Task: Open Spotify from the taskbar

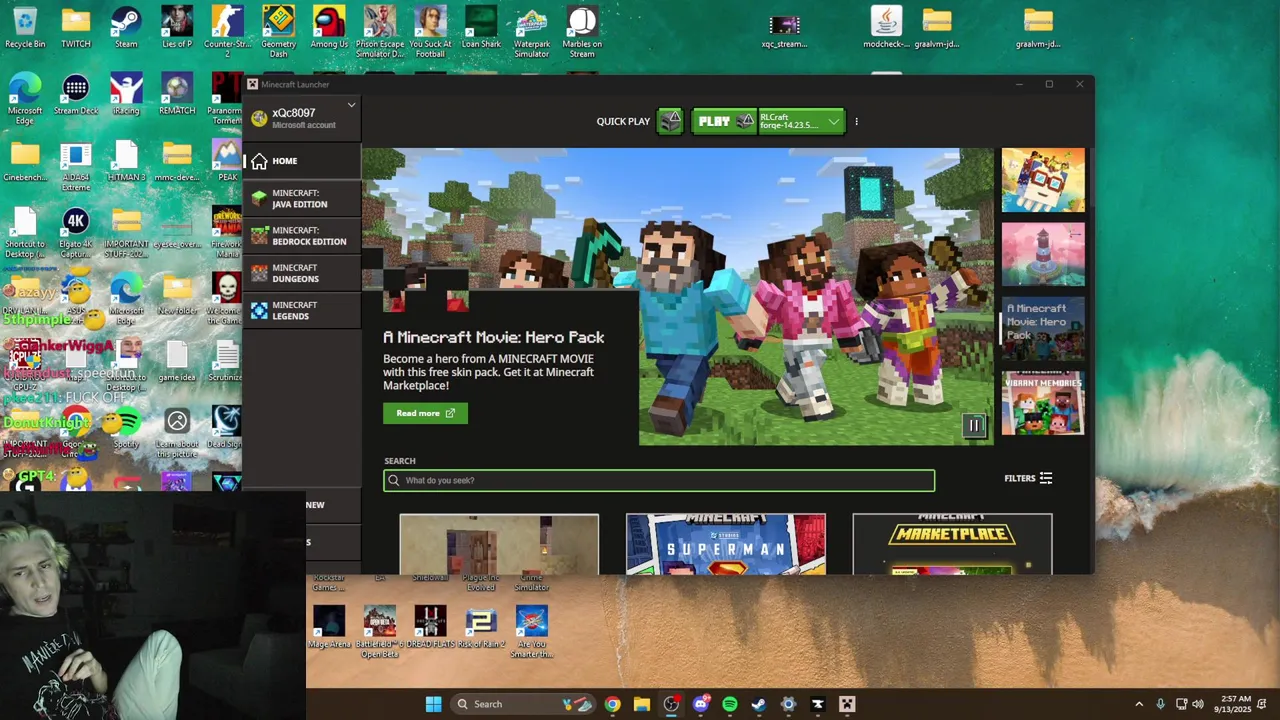Action: point(730,704)
